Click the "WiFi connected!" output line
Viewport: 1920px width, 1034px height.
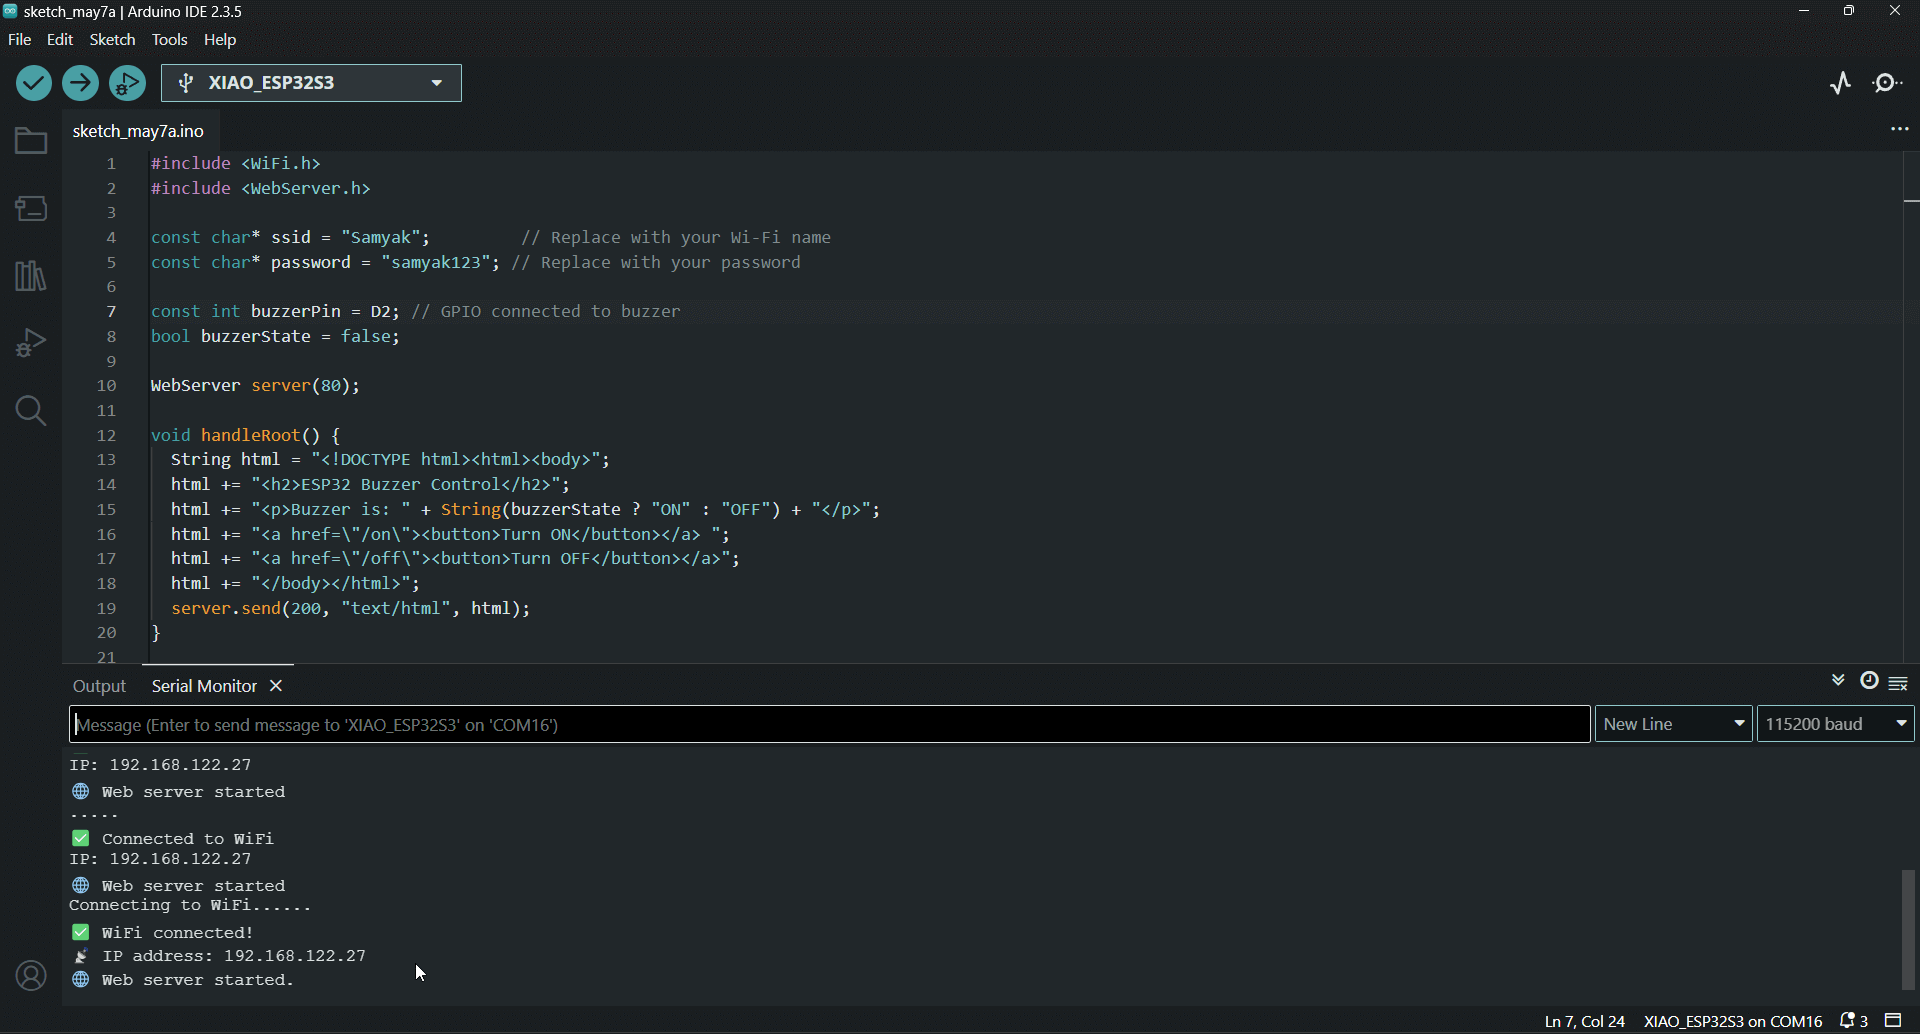pyautogui.click(x=178, y=933)
